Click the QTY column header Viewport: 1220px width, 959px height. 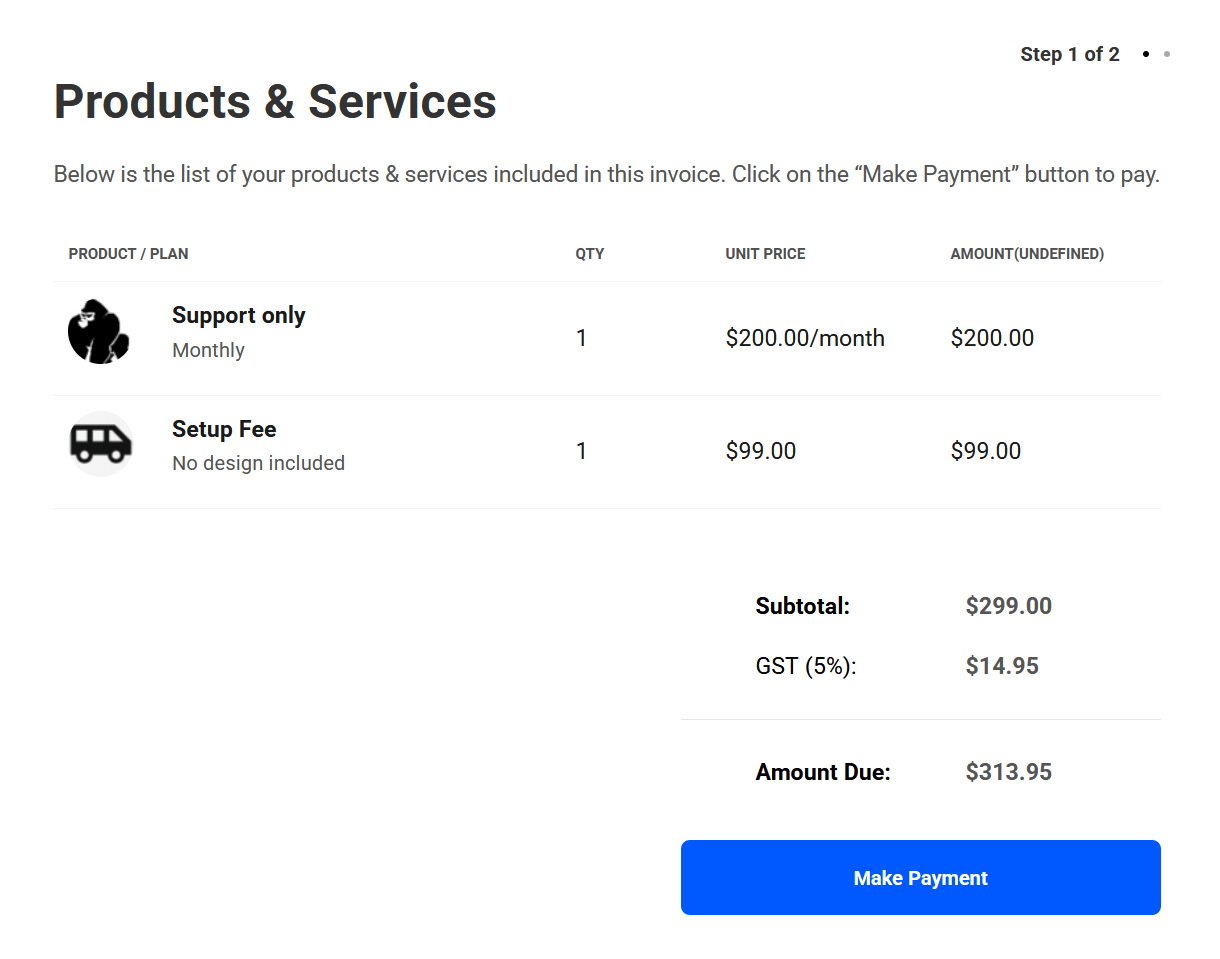tap(590, 254)
